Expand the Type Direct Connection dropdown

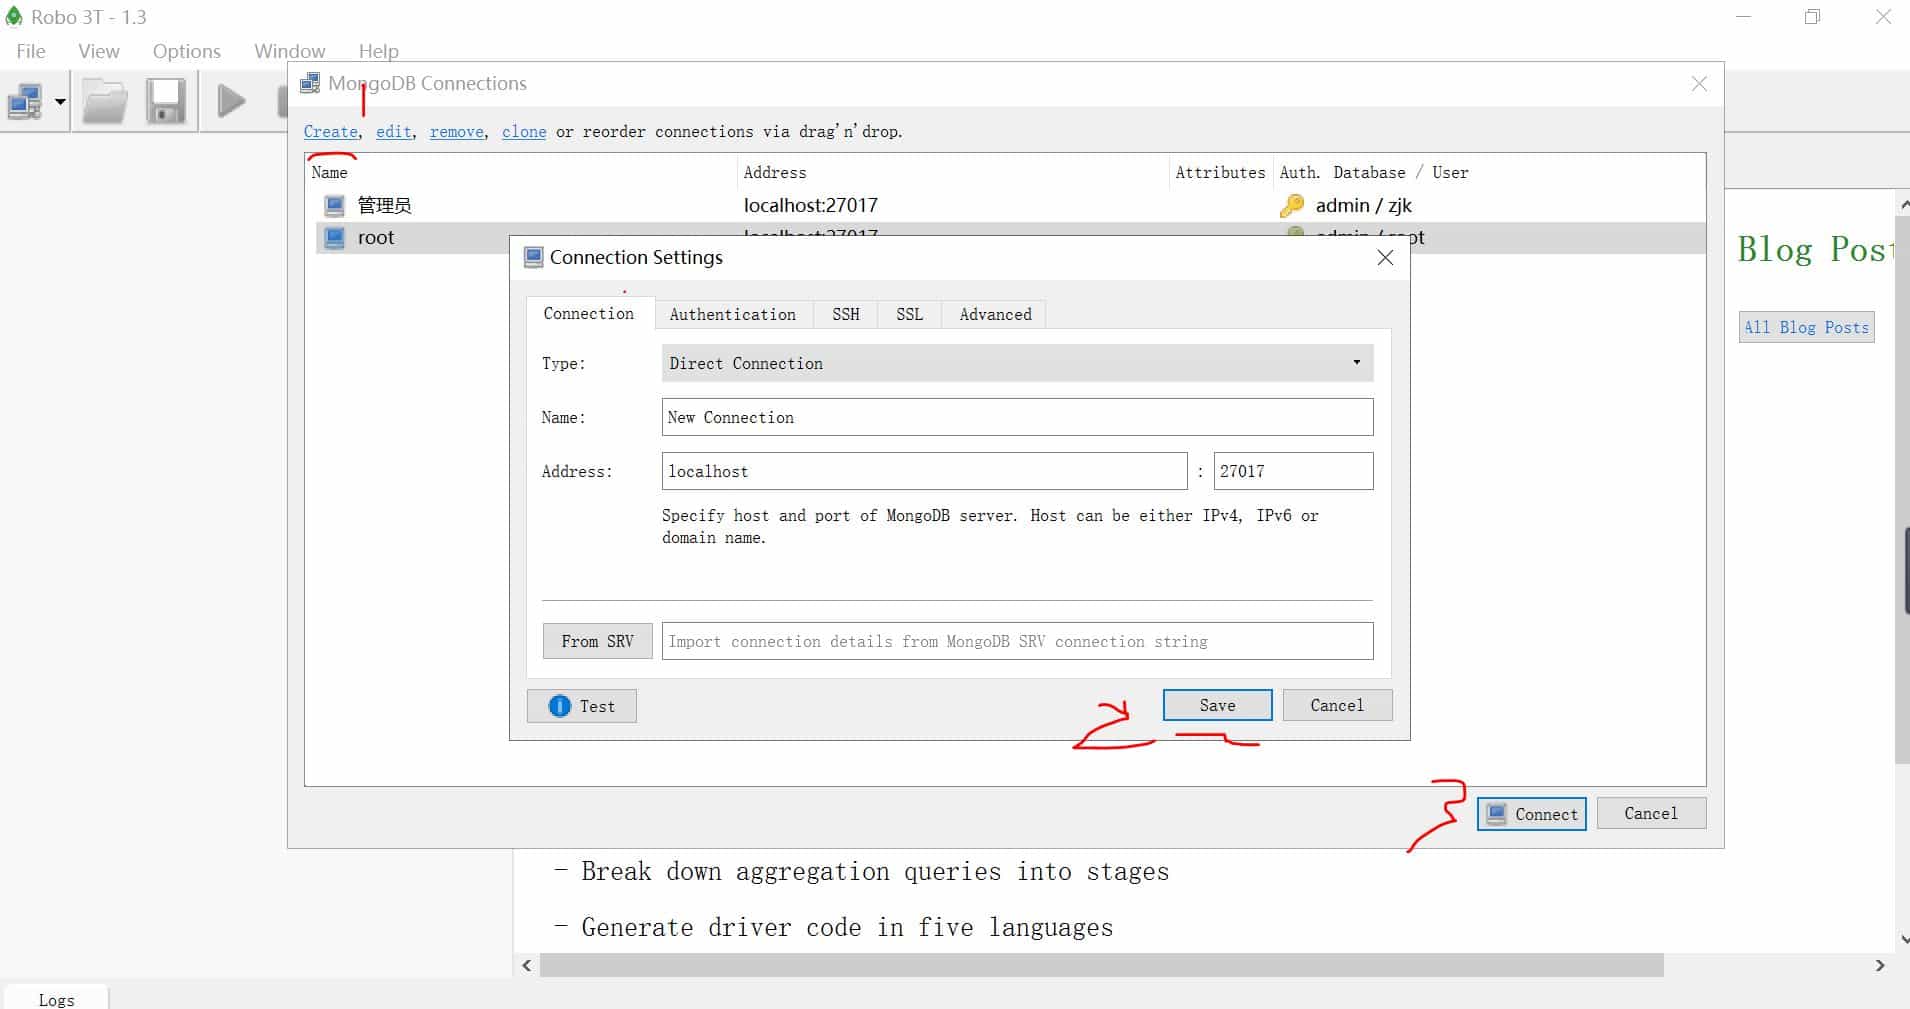point(1017,363)
